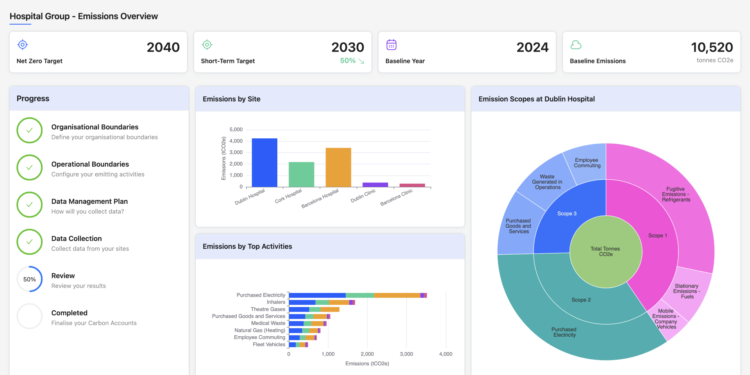
Task: Click the 10,520 baseline emissions value
Action: click(x=712, y=47)
